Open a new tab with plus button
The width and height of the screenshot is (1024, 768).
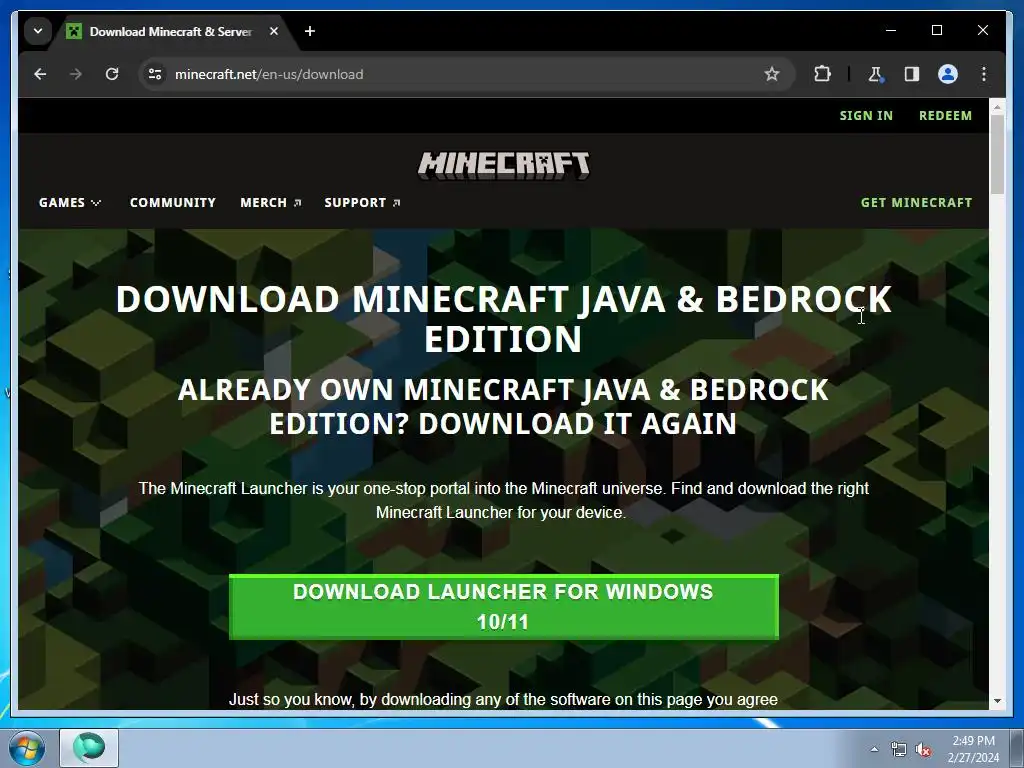(310, 31)
